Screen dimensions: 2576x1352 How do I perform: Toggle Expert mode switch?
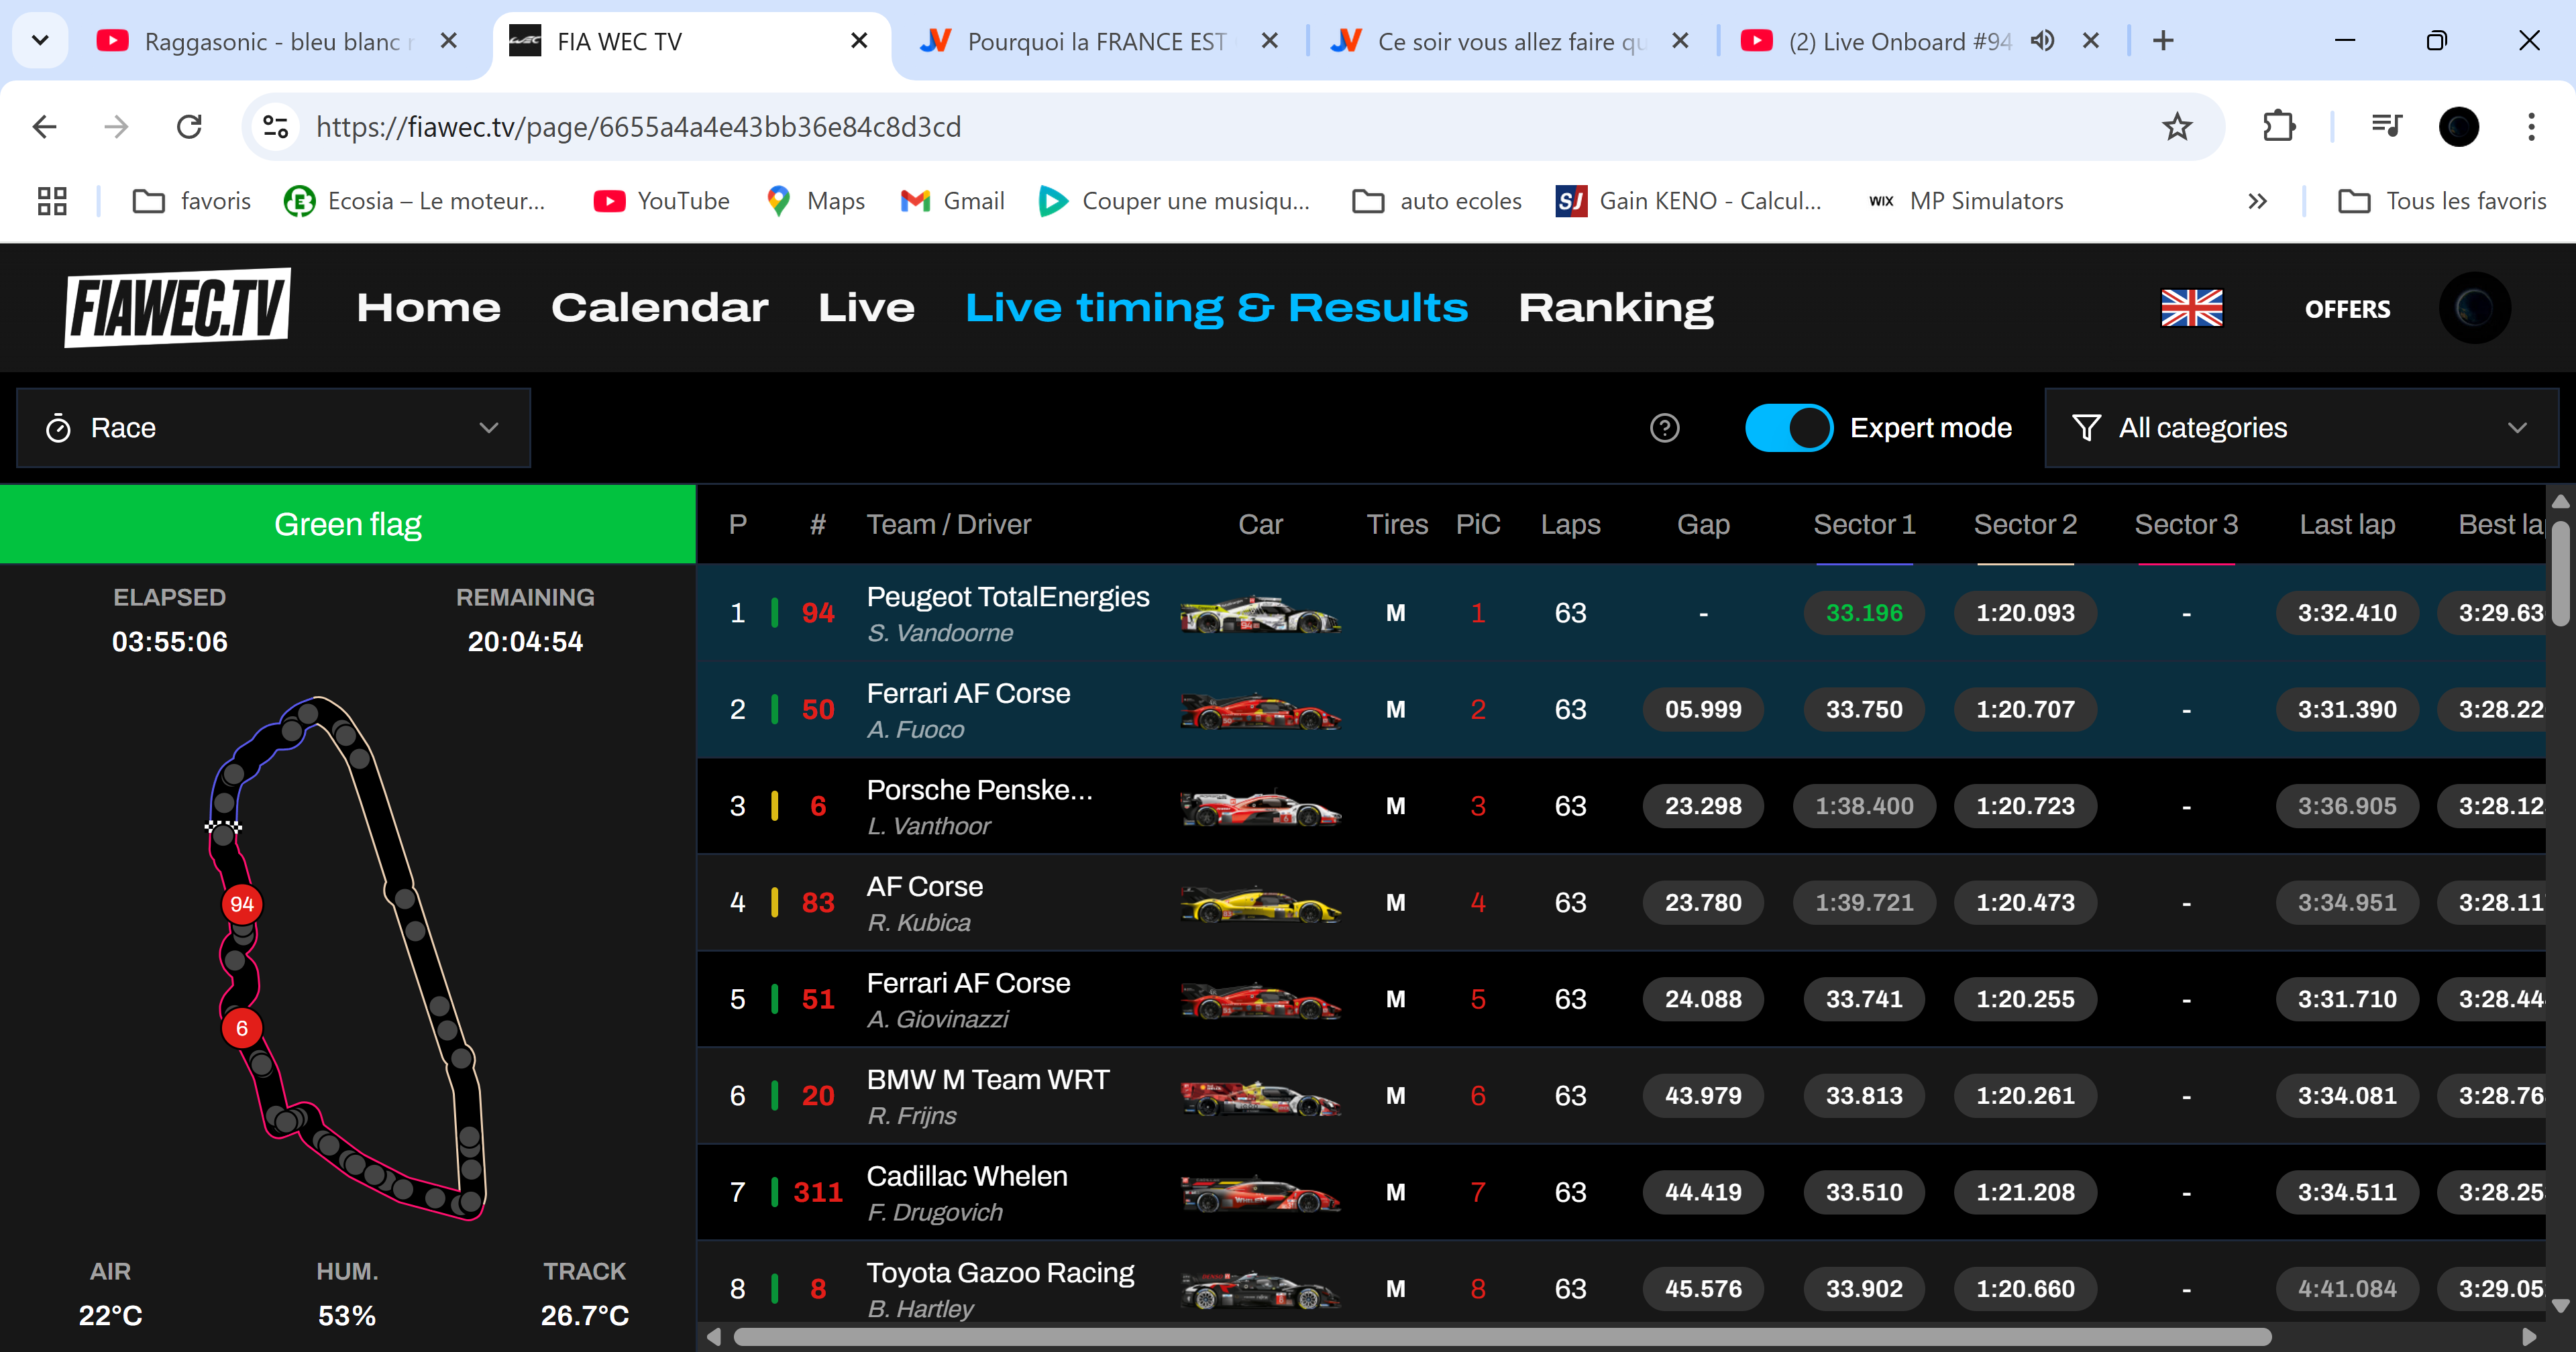tap(1788, 428)
